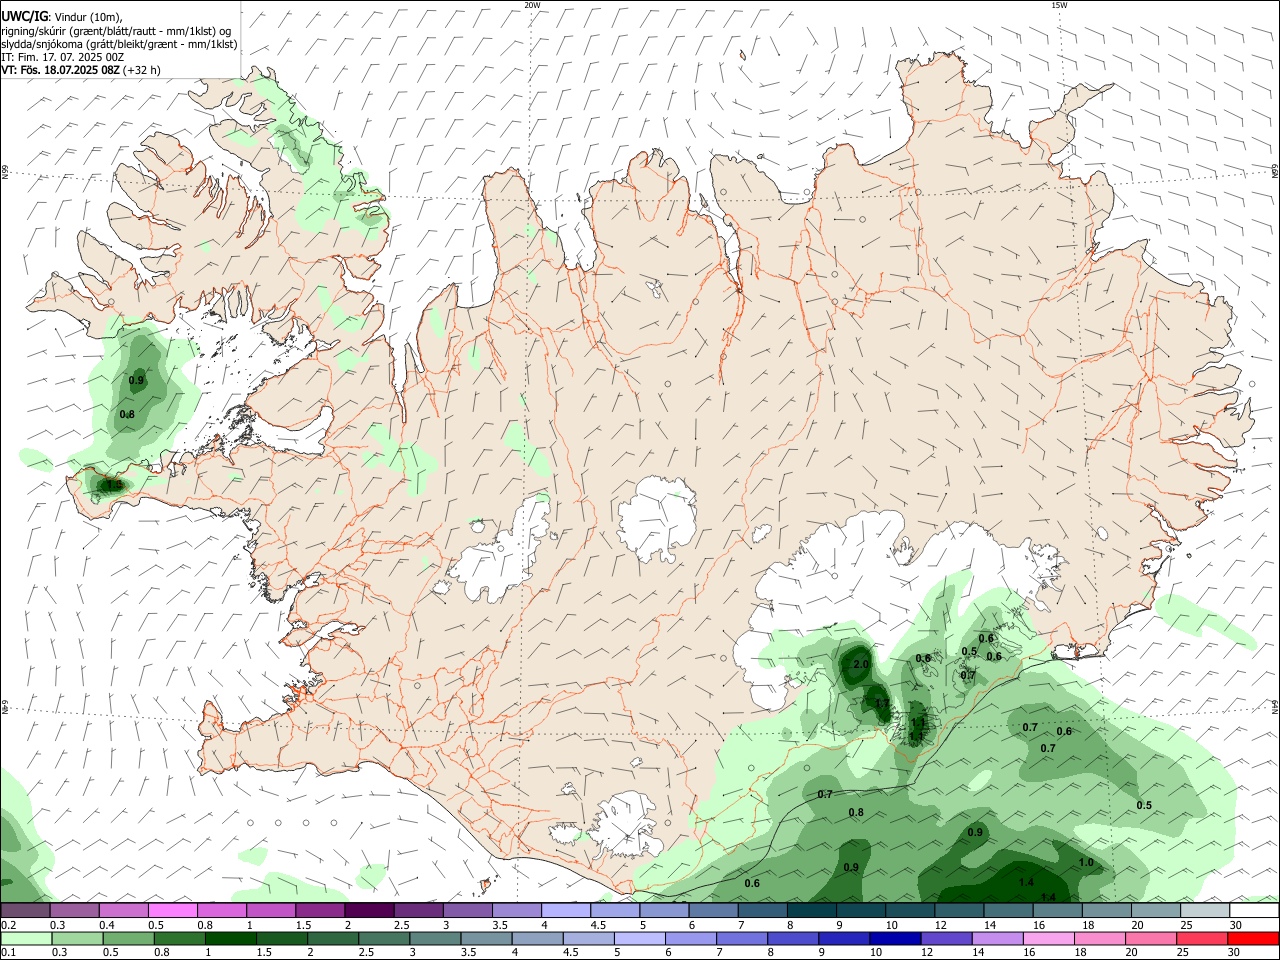1280x960 pixels.
Task: Click the navy blue swatch labeled 10 in rain scale
Action: coord(893,938)
